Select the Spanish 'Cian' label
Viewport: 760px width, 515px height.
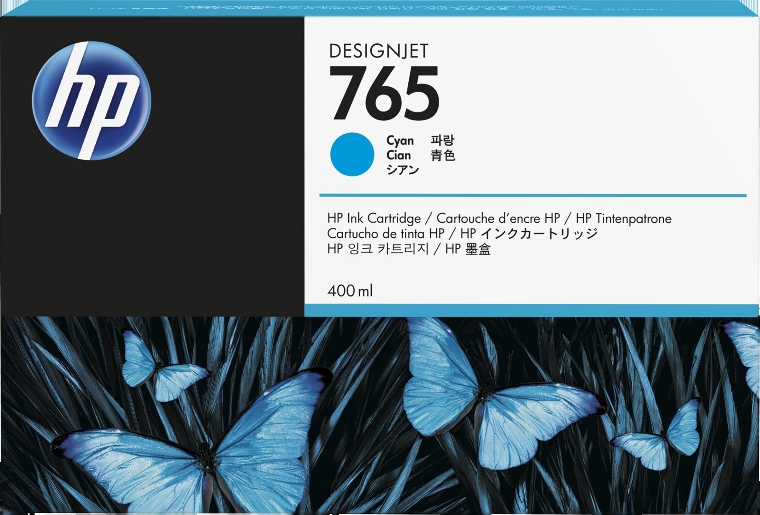click(399, 156)
